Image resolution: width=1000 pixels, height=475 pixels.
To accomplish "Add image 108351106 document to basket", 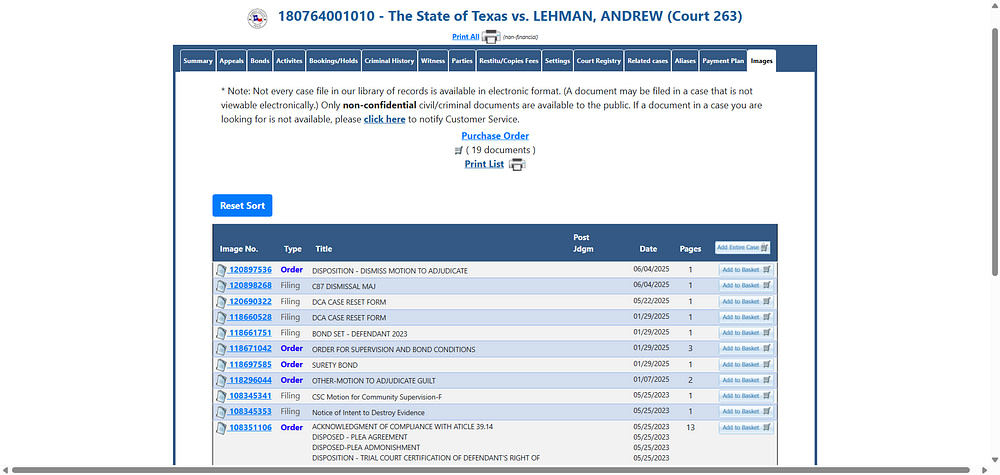I will pyautogui.click(x=746, y=428).
